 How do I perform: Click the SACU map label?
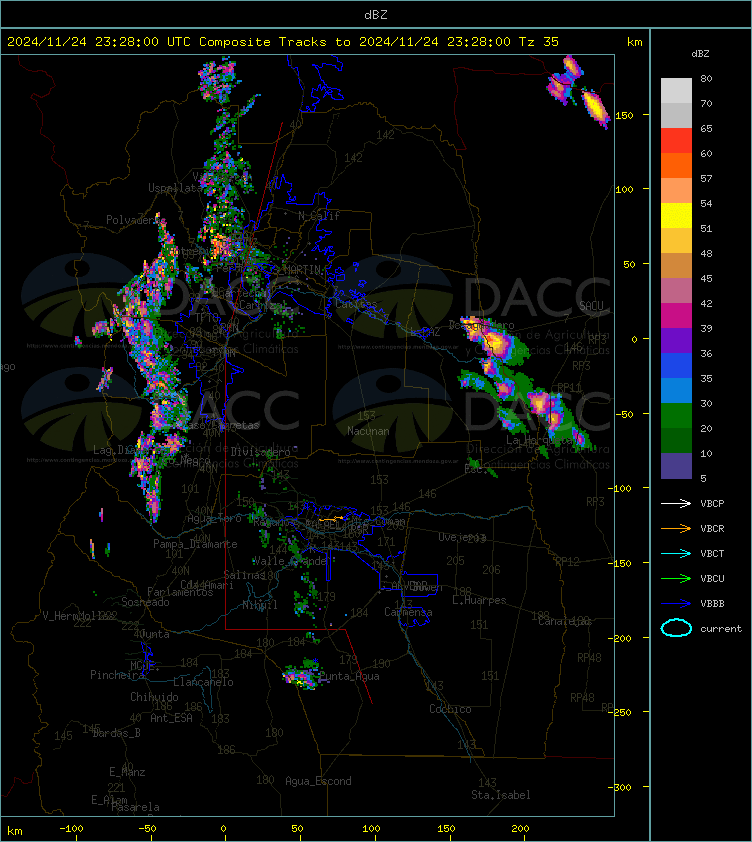[591, 306]
